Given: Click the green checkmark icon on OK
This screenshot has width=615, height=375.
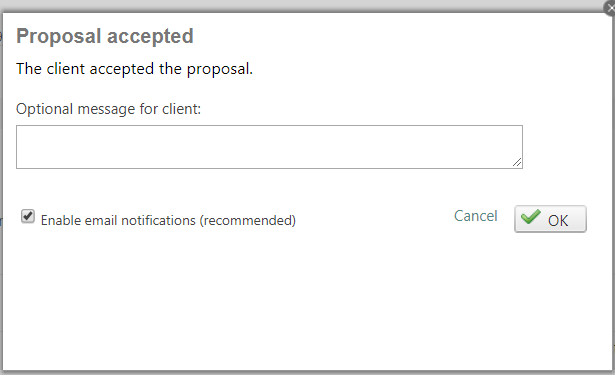Looking at the screenshot, I should [x=531, y=217].
